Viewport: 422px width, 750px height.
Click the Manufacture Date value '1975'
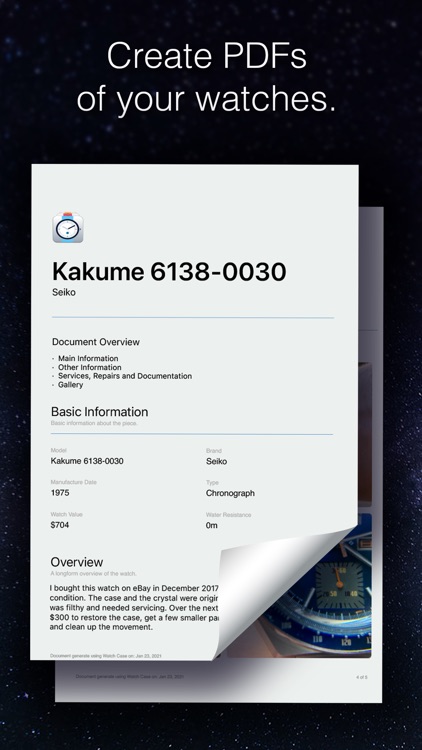click(60, 493)
